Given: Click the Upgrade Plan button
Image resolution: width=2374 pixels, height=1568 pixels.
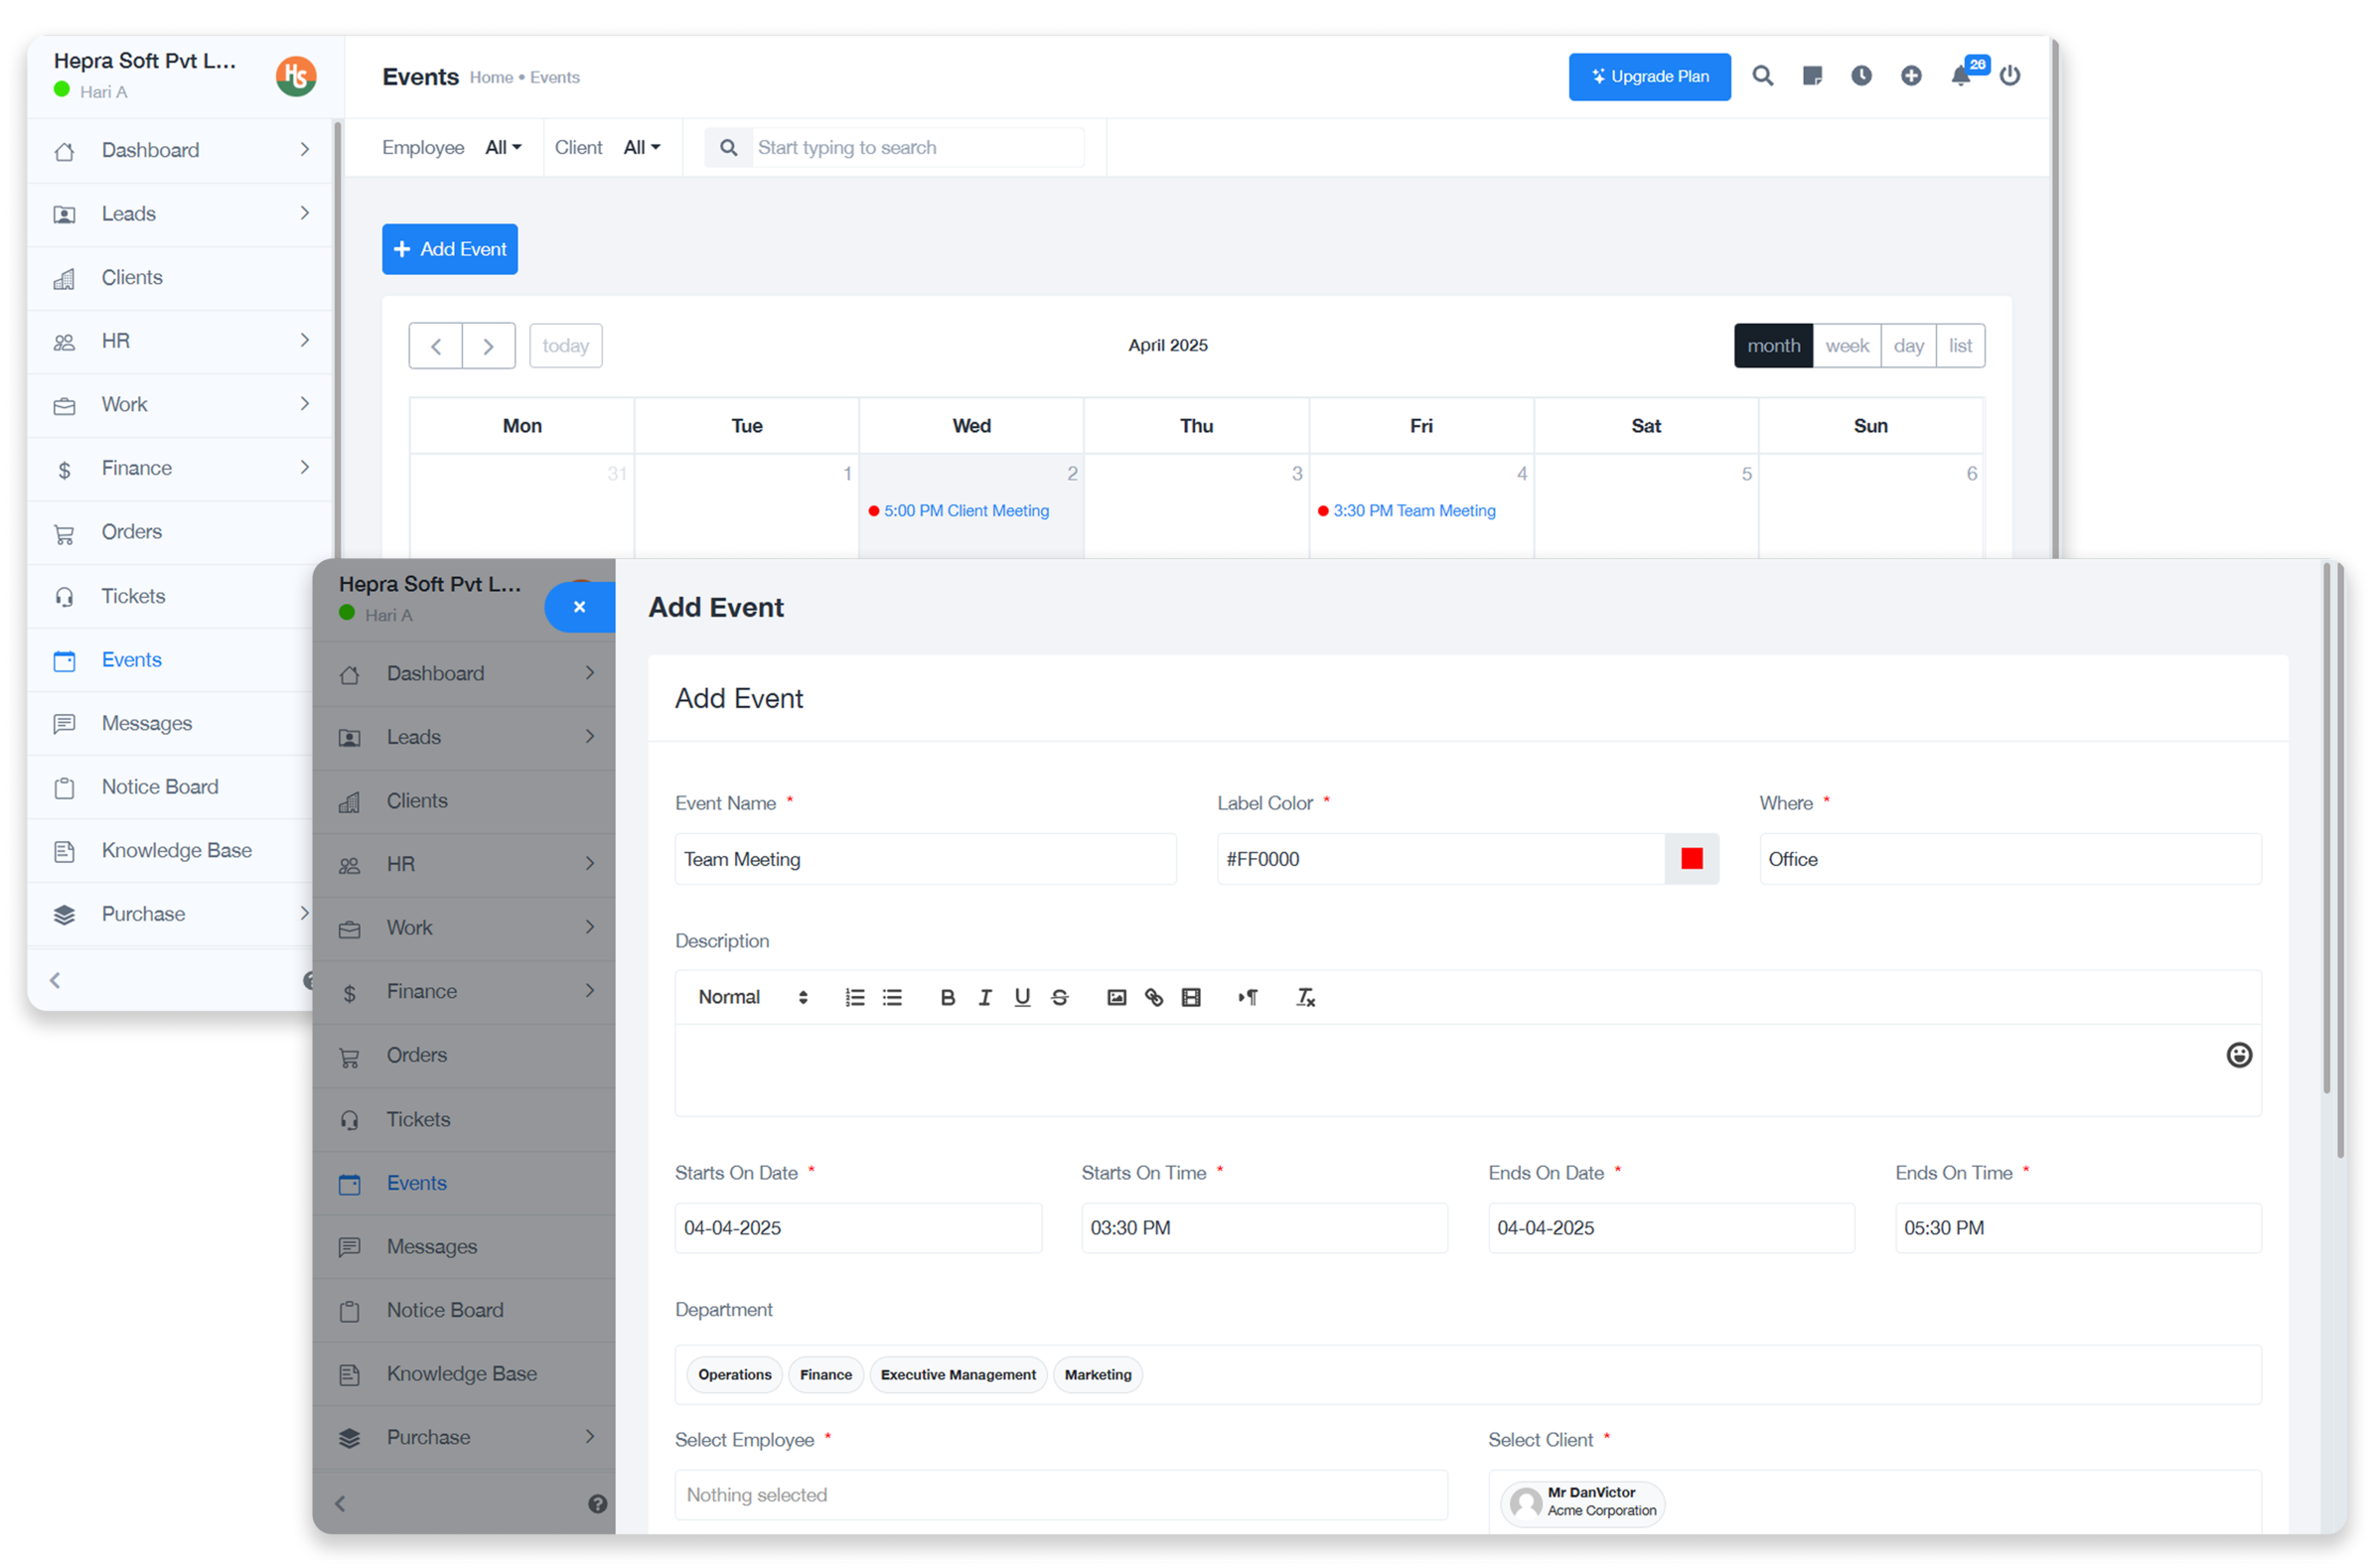Looking at the screenshot, I should (x=1649, y=77).
